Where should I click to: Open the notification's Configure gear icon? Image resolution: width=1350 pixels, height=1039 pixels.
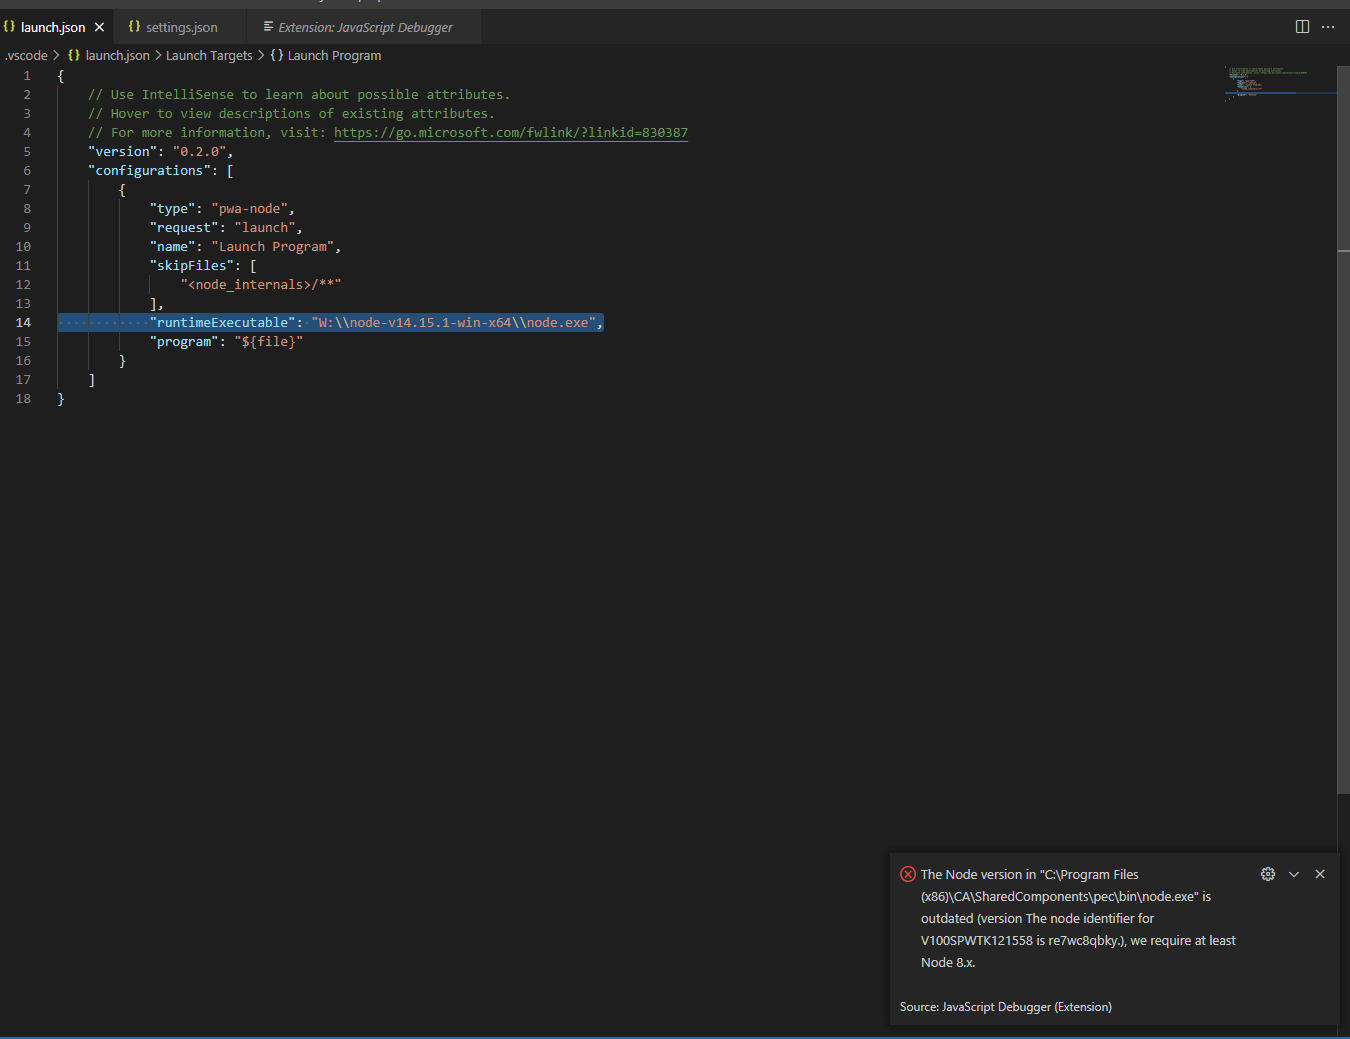(1268, 873)
